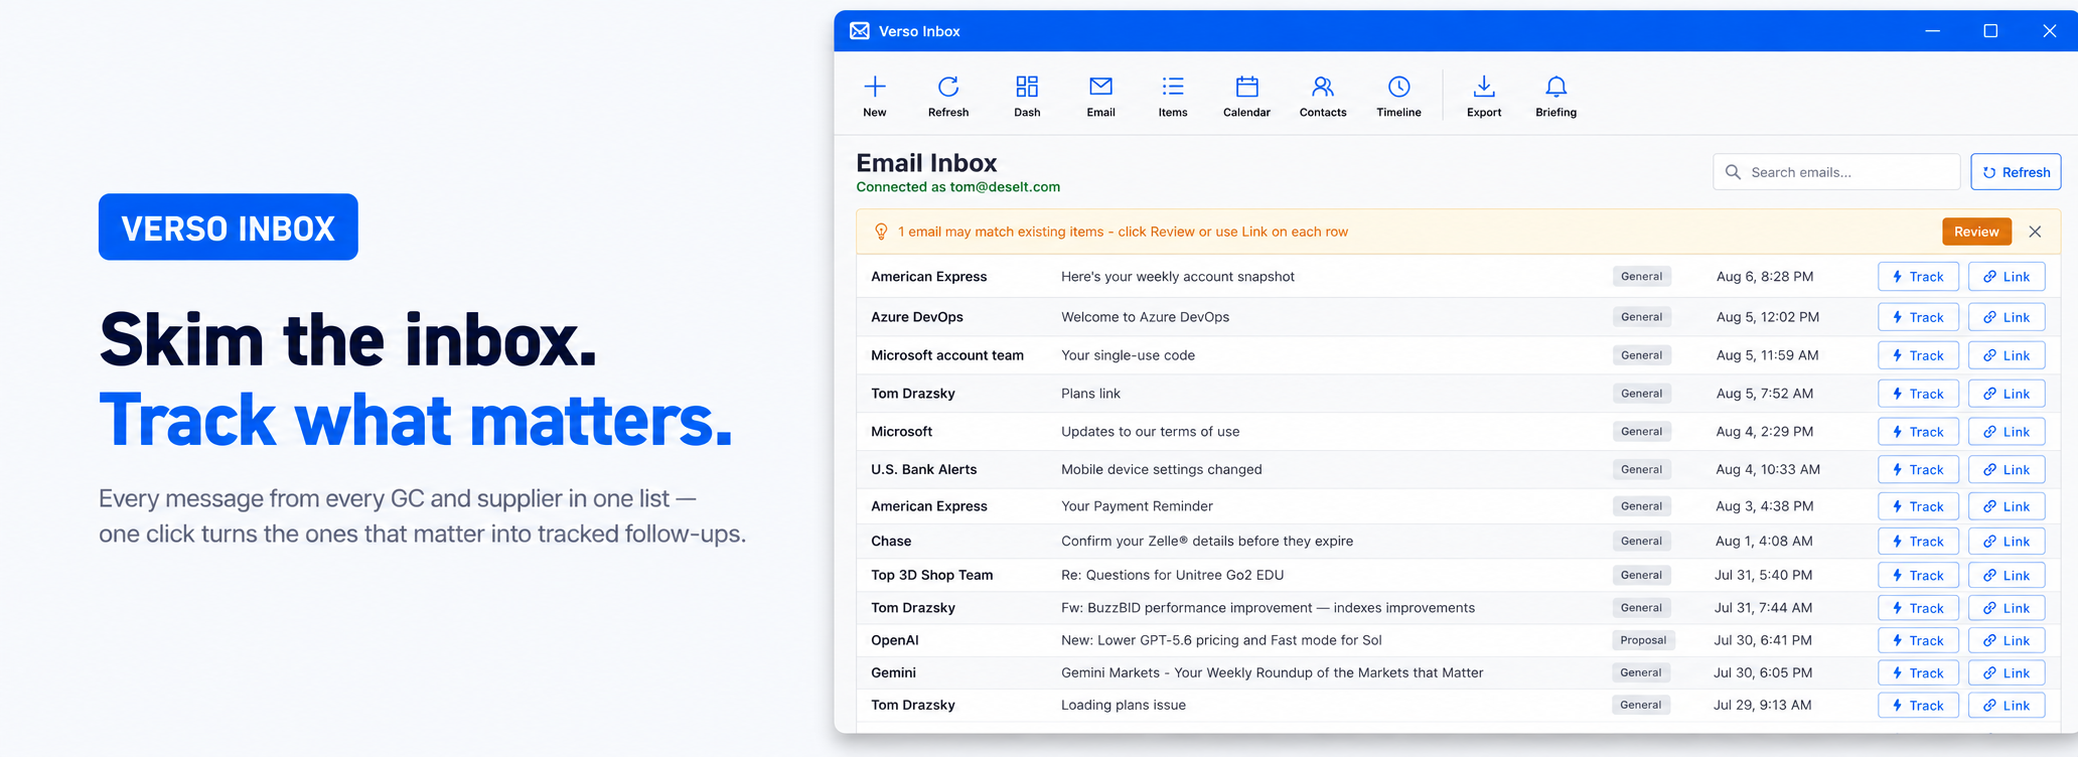
Task: Open the Dash view
Action: [x=1027, y=96]
